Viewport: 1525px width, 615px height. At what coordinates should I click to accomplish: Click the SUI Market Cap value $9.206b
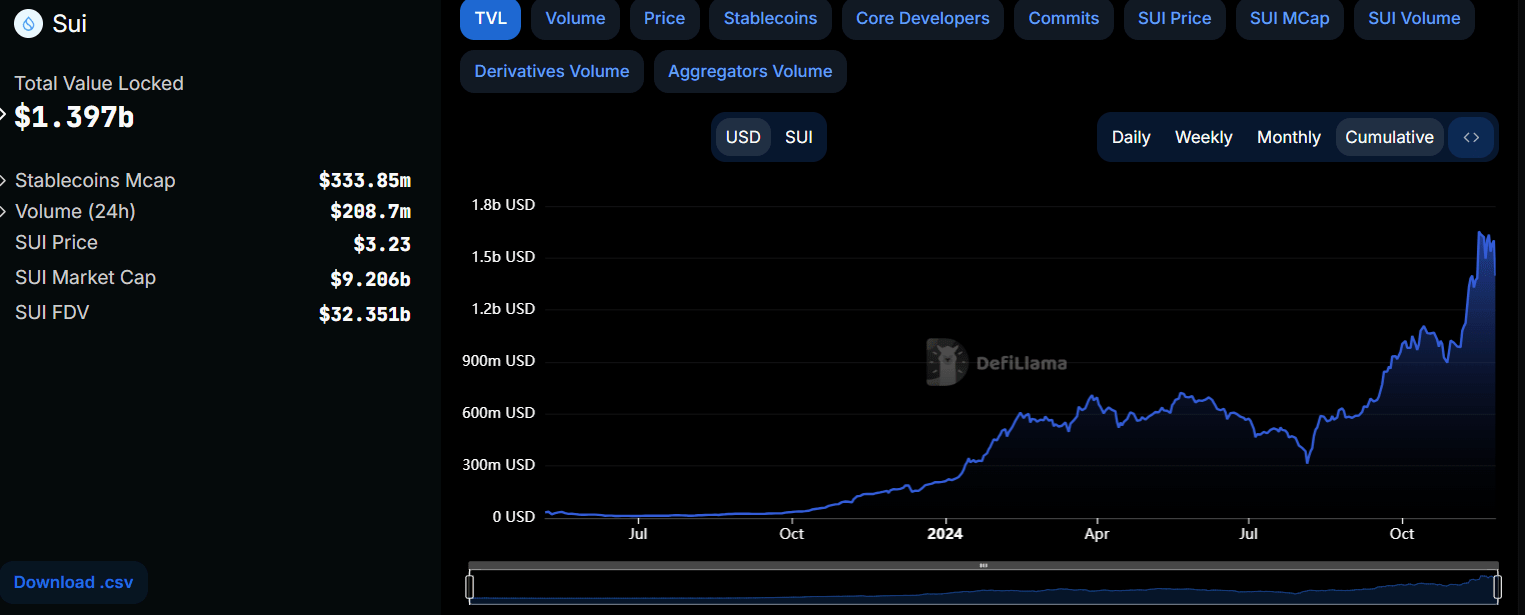(x=371, y=279)
